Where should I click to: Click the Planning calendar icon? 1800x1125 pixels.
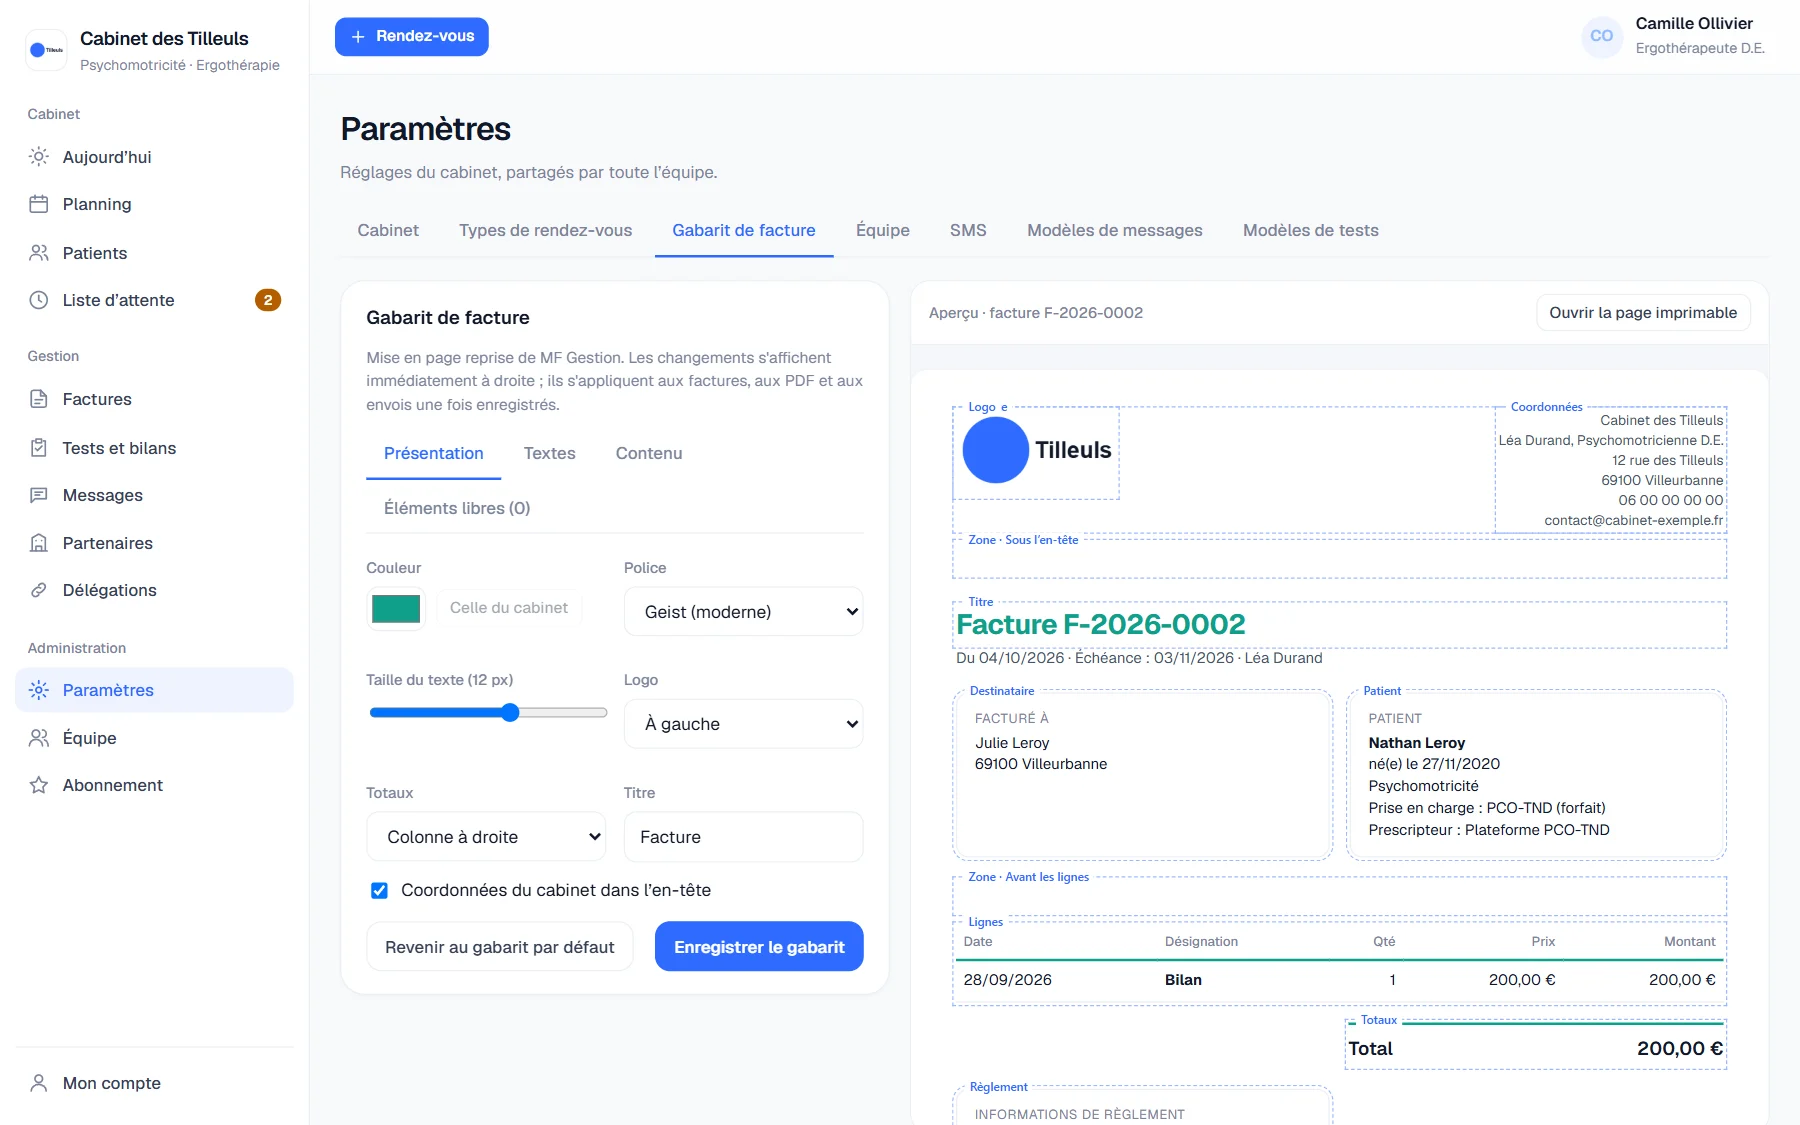pos(39,204)
